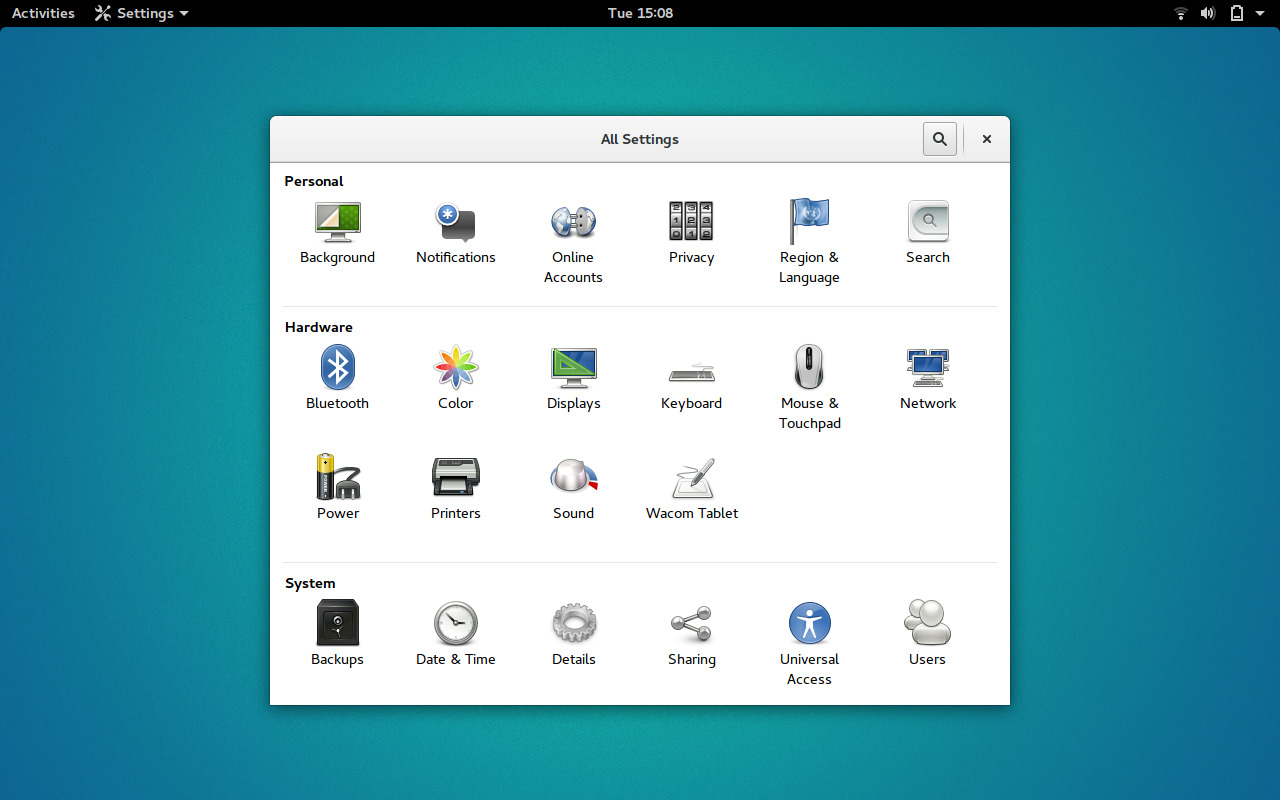Open Users settings
This screenshot has width=1280, height=800.
coord(927,634)
